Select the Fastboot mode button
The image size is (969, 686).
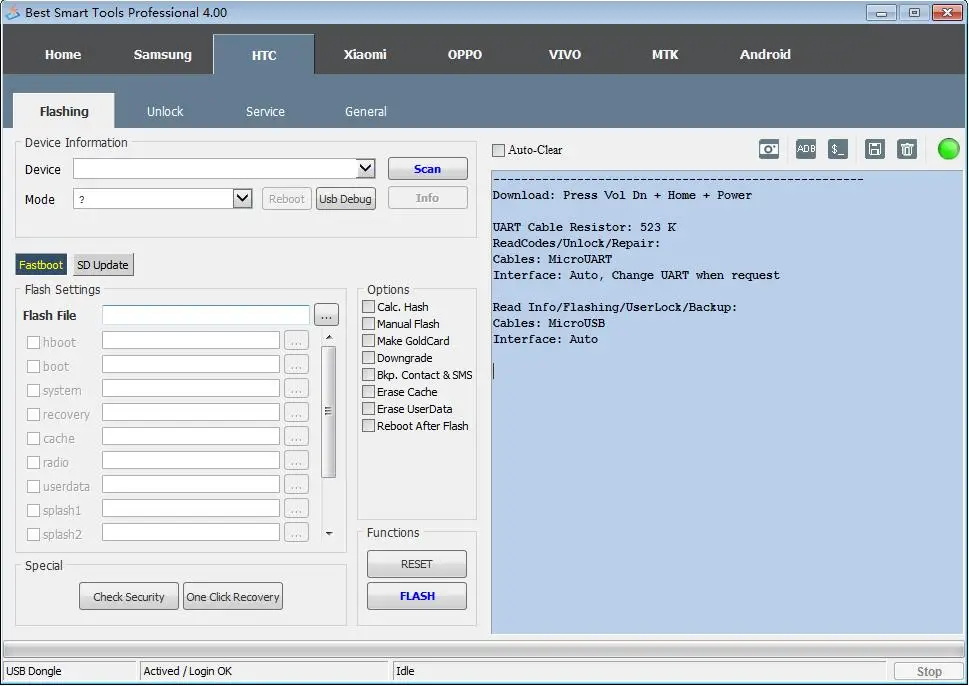click(x=41, y=265)
